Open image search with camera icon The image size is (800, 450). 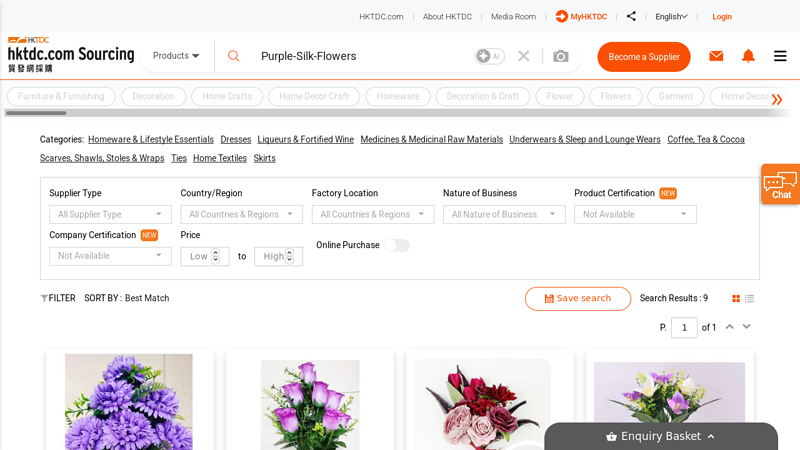pos(561,56)
